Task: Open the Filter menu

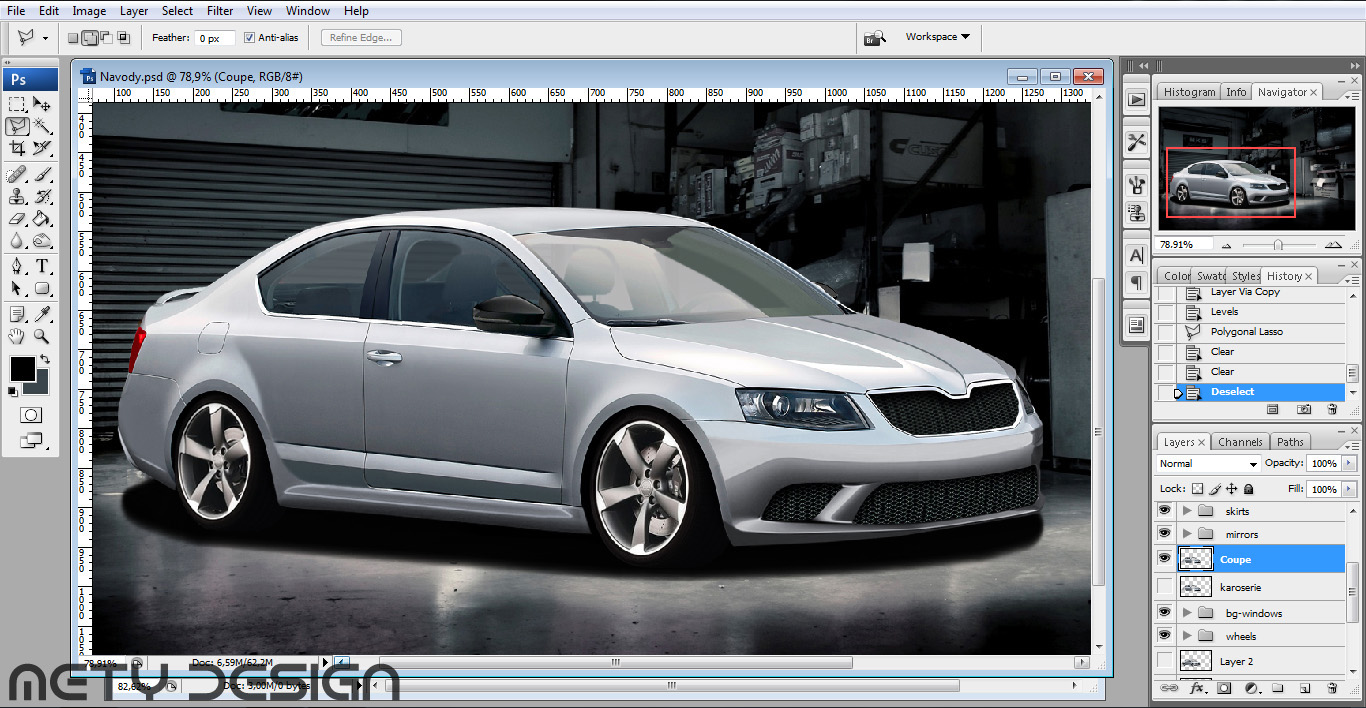Action: pos(220,11)
